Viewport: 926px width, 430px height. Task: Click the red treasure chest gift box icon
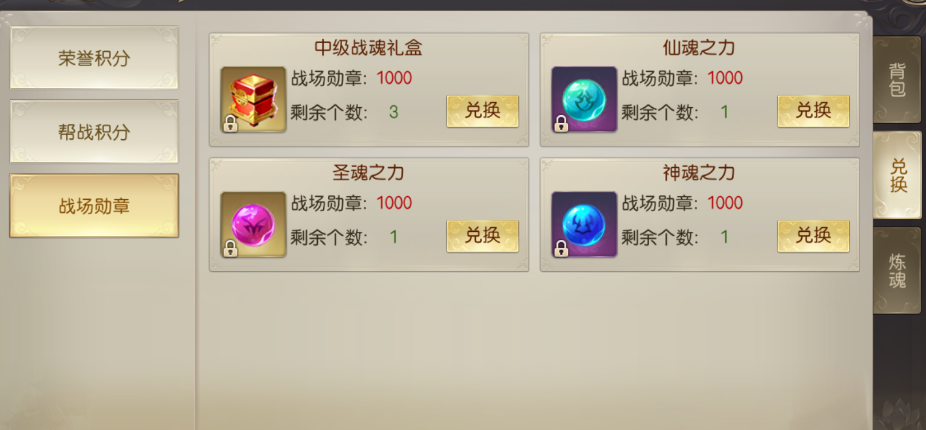pos(253,99)
